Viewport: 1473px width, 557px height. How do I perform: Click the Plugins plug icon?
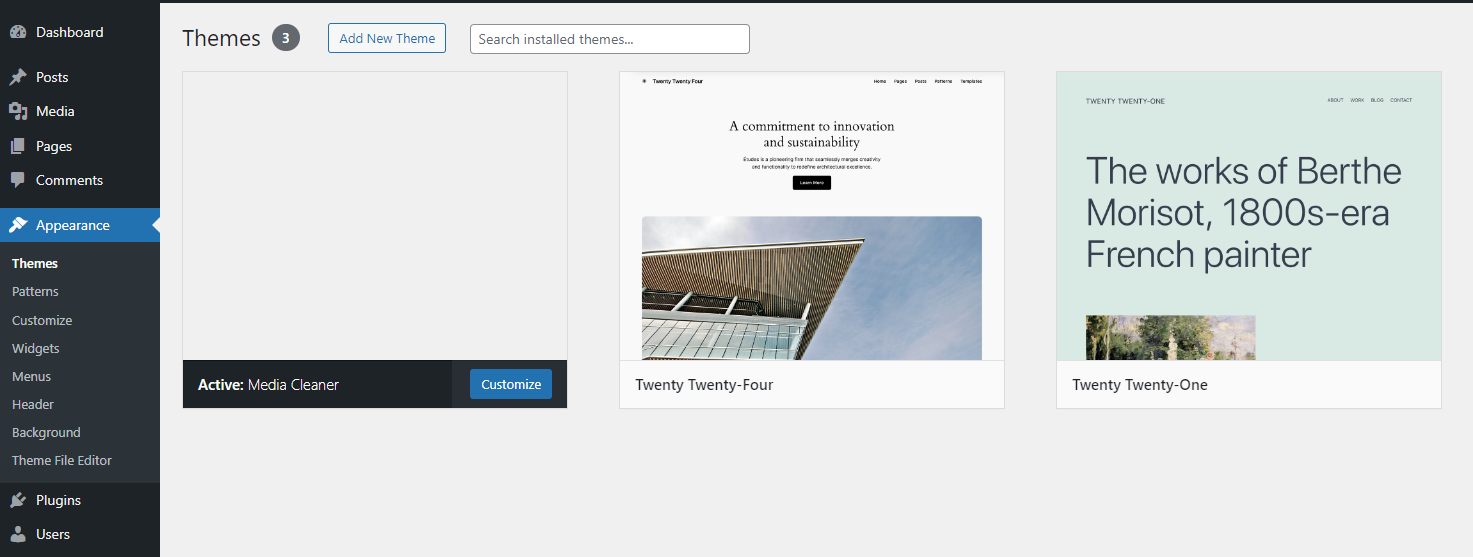click(x=18, y=500)
